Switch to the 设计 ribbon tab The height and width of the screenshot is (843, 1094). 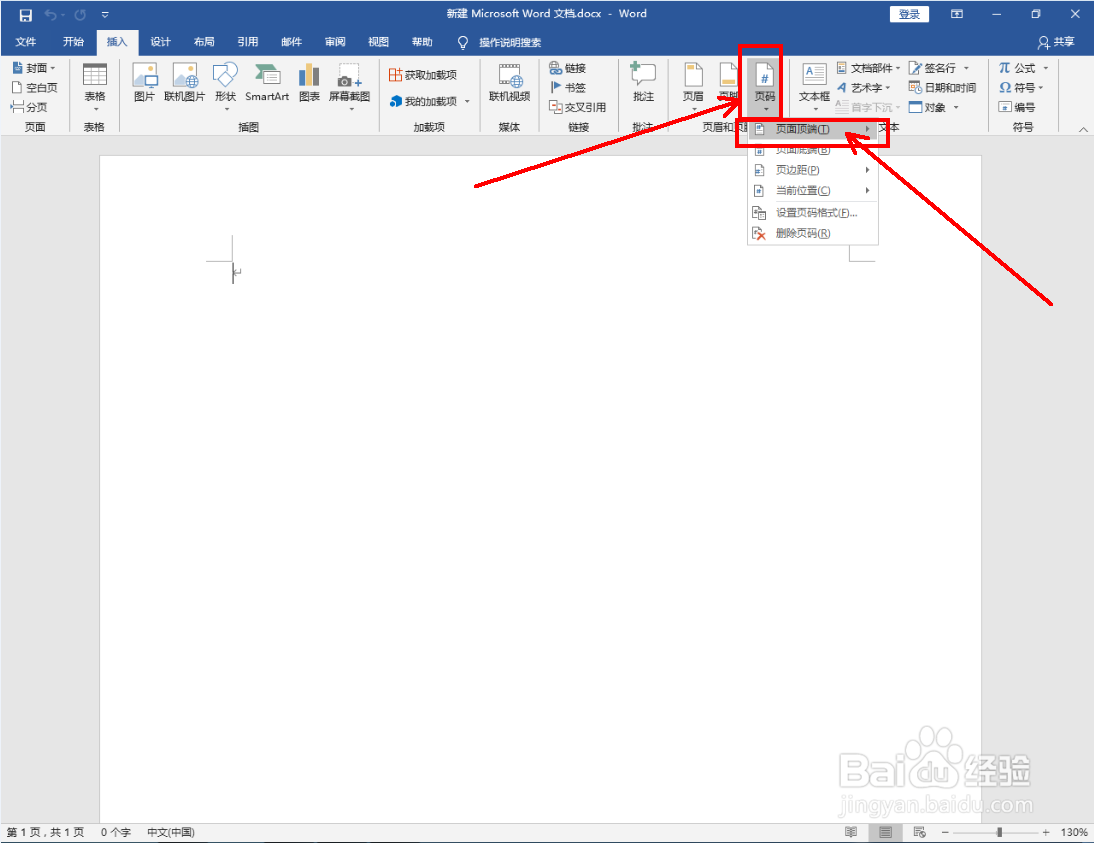click(160, 42)
